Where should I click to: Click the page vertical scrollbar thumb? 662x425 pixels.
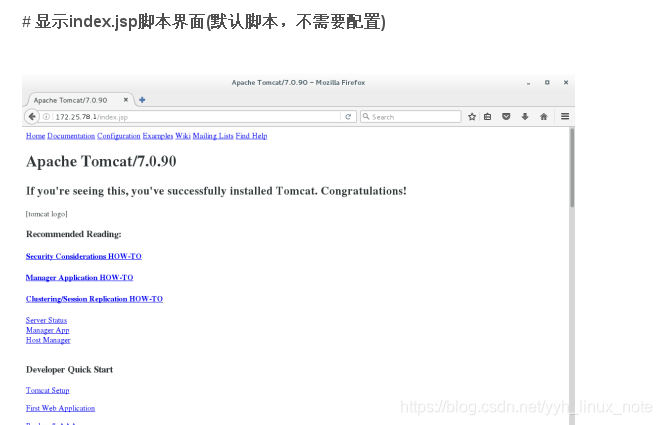pyautogui.click(x=572, y=168)
